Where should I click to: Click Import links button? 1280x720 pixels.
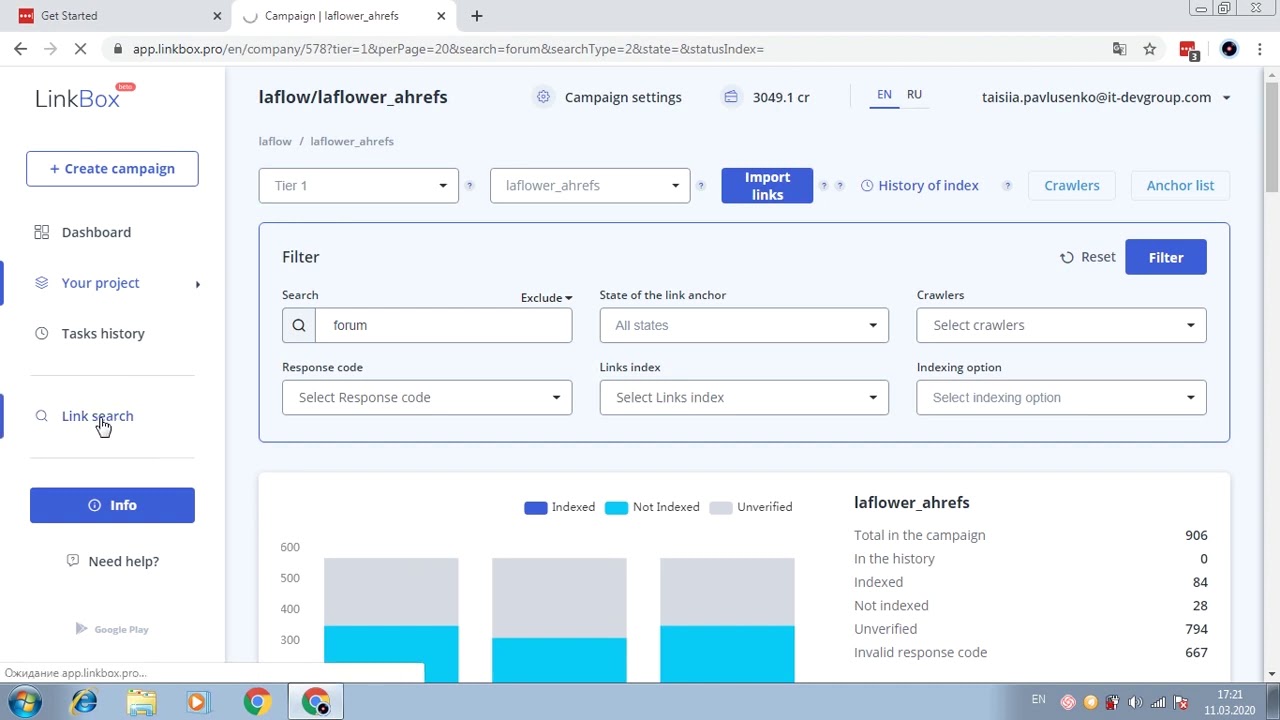(x=767, y=186)
